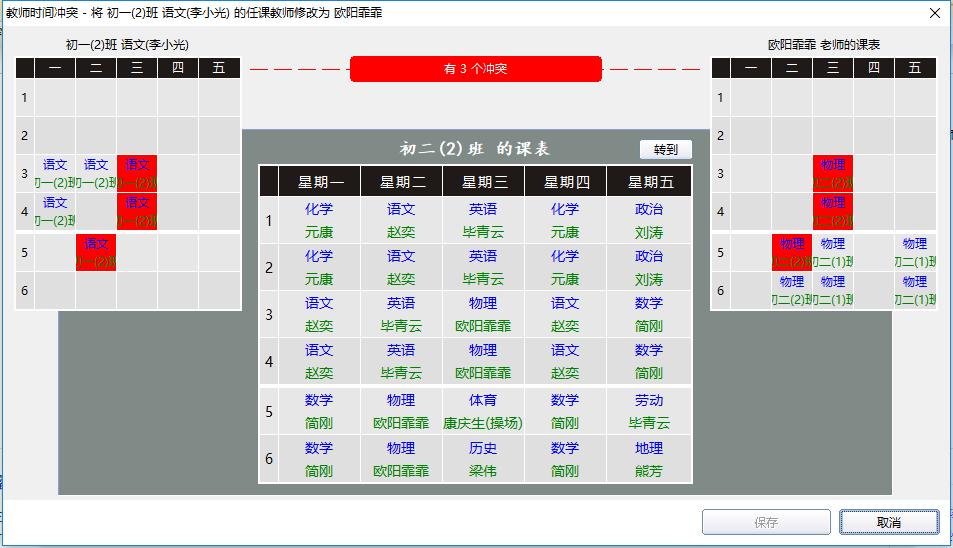Click red 语文 conflict cell in left period 5
The width and height of the screenshot is (953, 548).
(96, 252)
